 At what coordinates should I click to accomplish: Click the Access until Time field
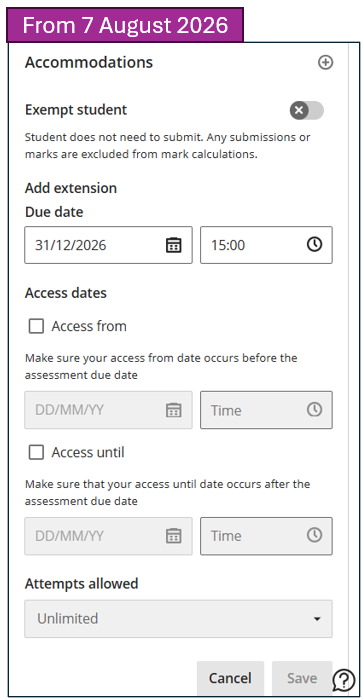point(266,536)
